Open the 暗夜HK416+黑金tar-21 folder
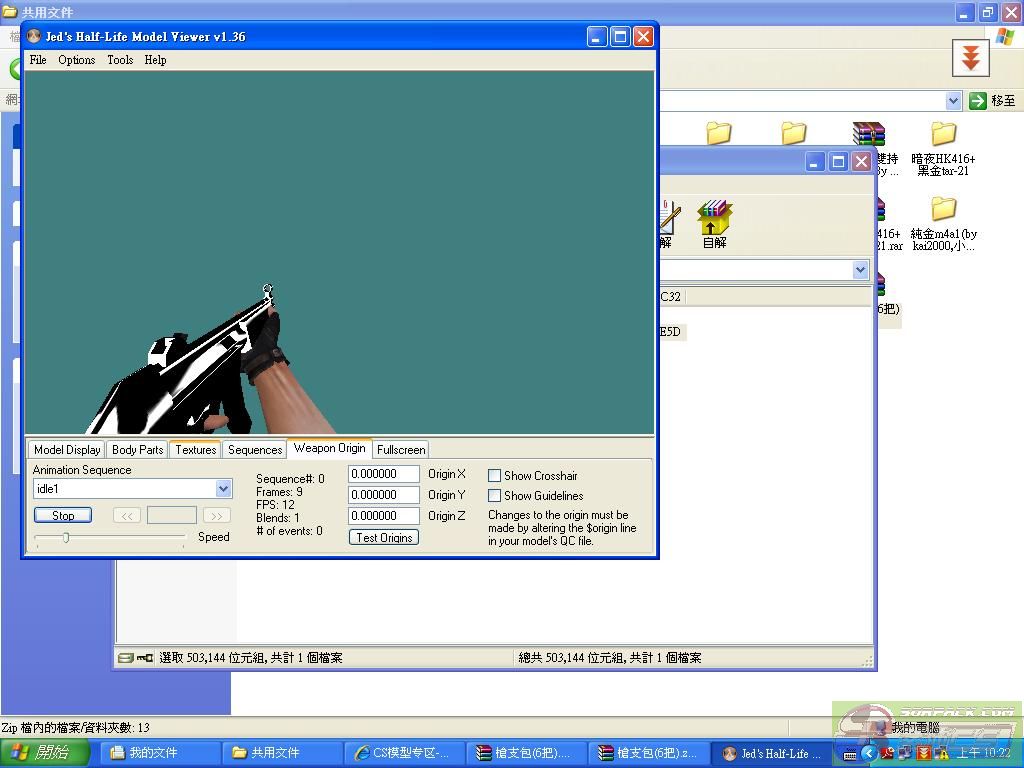This screenshot has height=768, width=1024. 943,134
